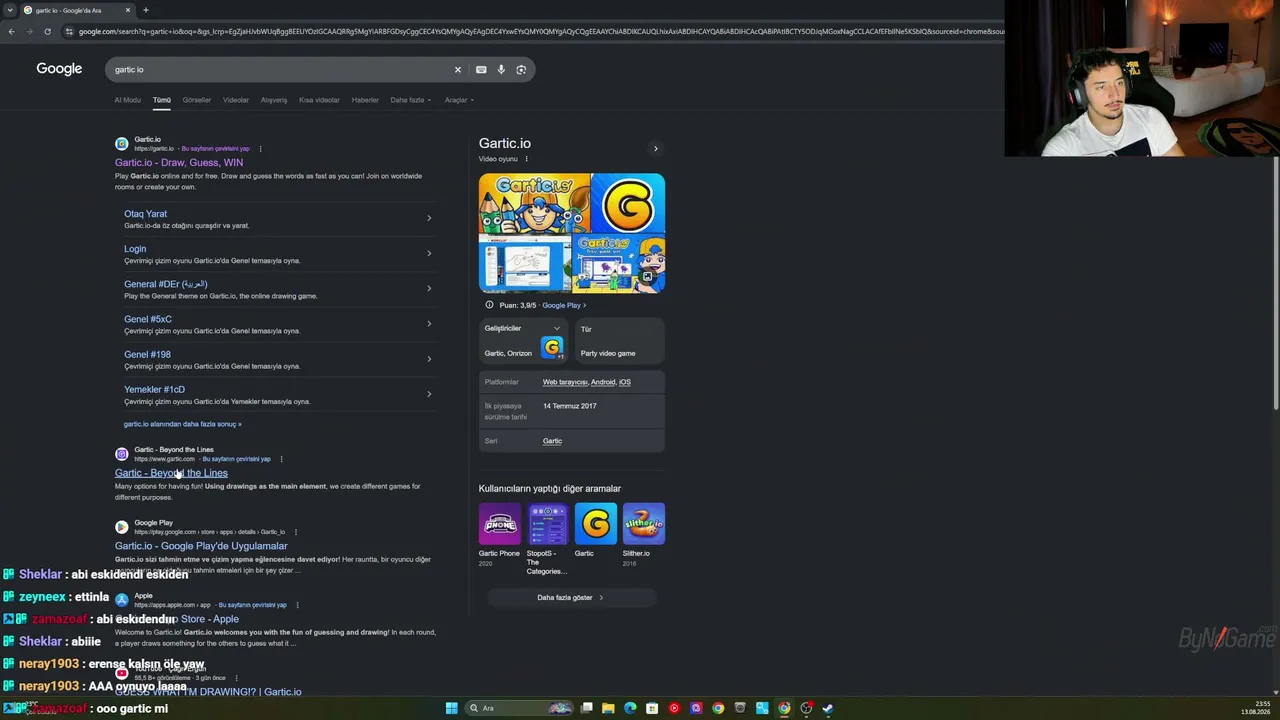Screen dimensions: 1280x720
Task: Open the StopotS related search thumbnail
Action: click(x=547, y=524)
